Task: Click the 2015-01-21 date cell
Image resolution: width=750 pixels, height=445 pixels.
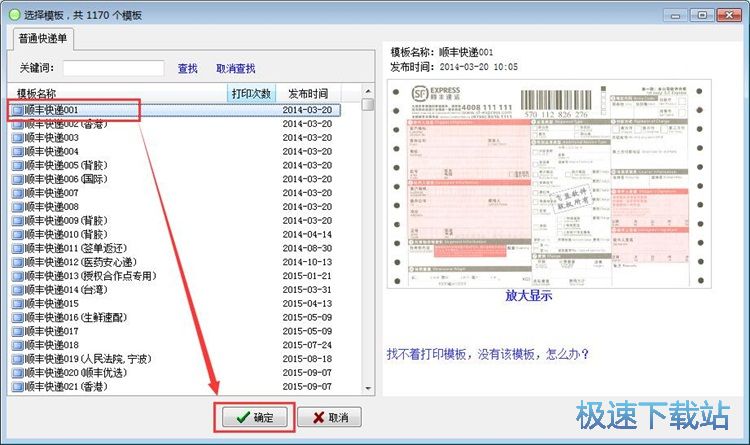Action: point(307,277)
